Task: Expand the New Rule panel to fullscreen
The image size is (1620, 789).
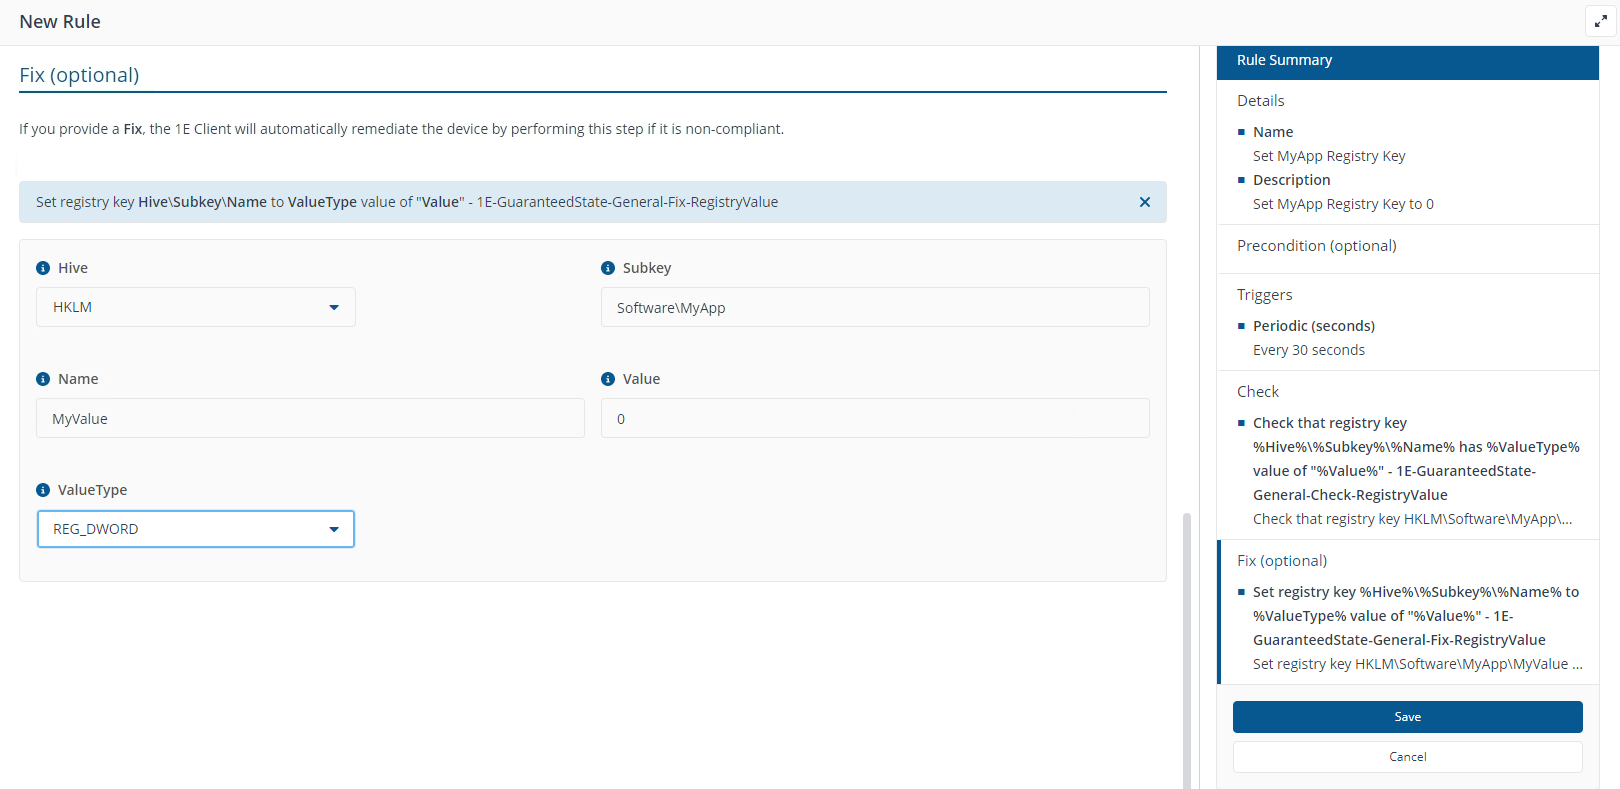Action: coord(1600,21)
